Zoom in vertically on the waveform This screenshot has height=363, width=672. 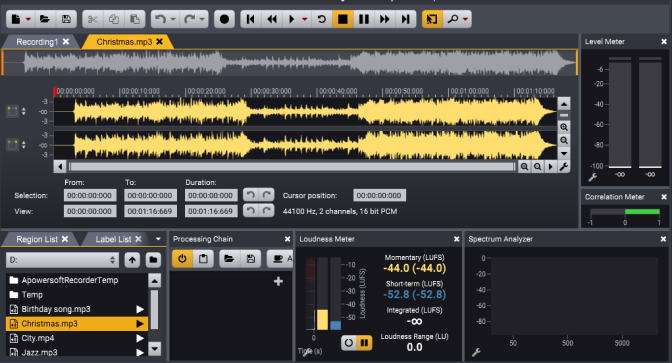[564, 127]
